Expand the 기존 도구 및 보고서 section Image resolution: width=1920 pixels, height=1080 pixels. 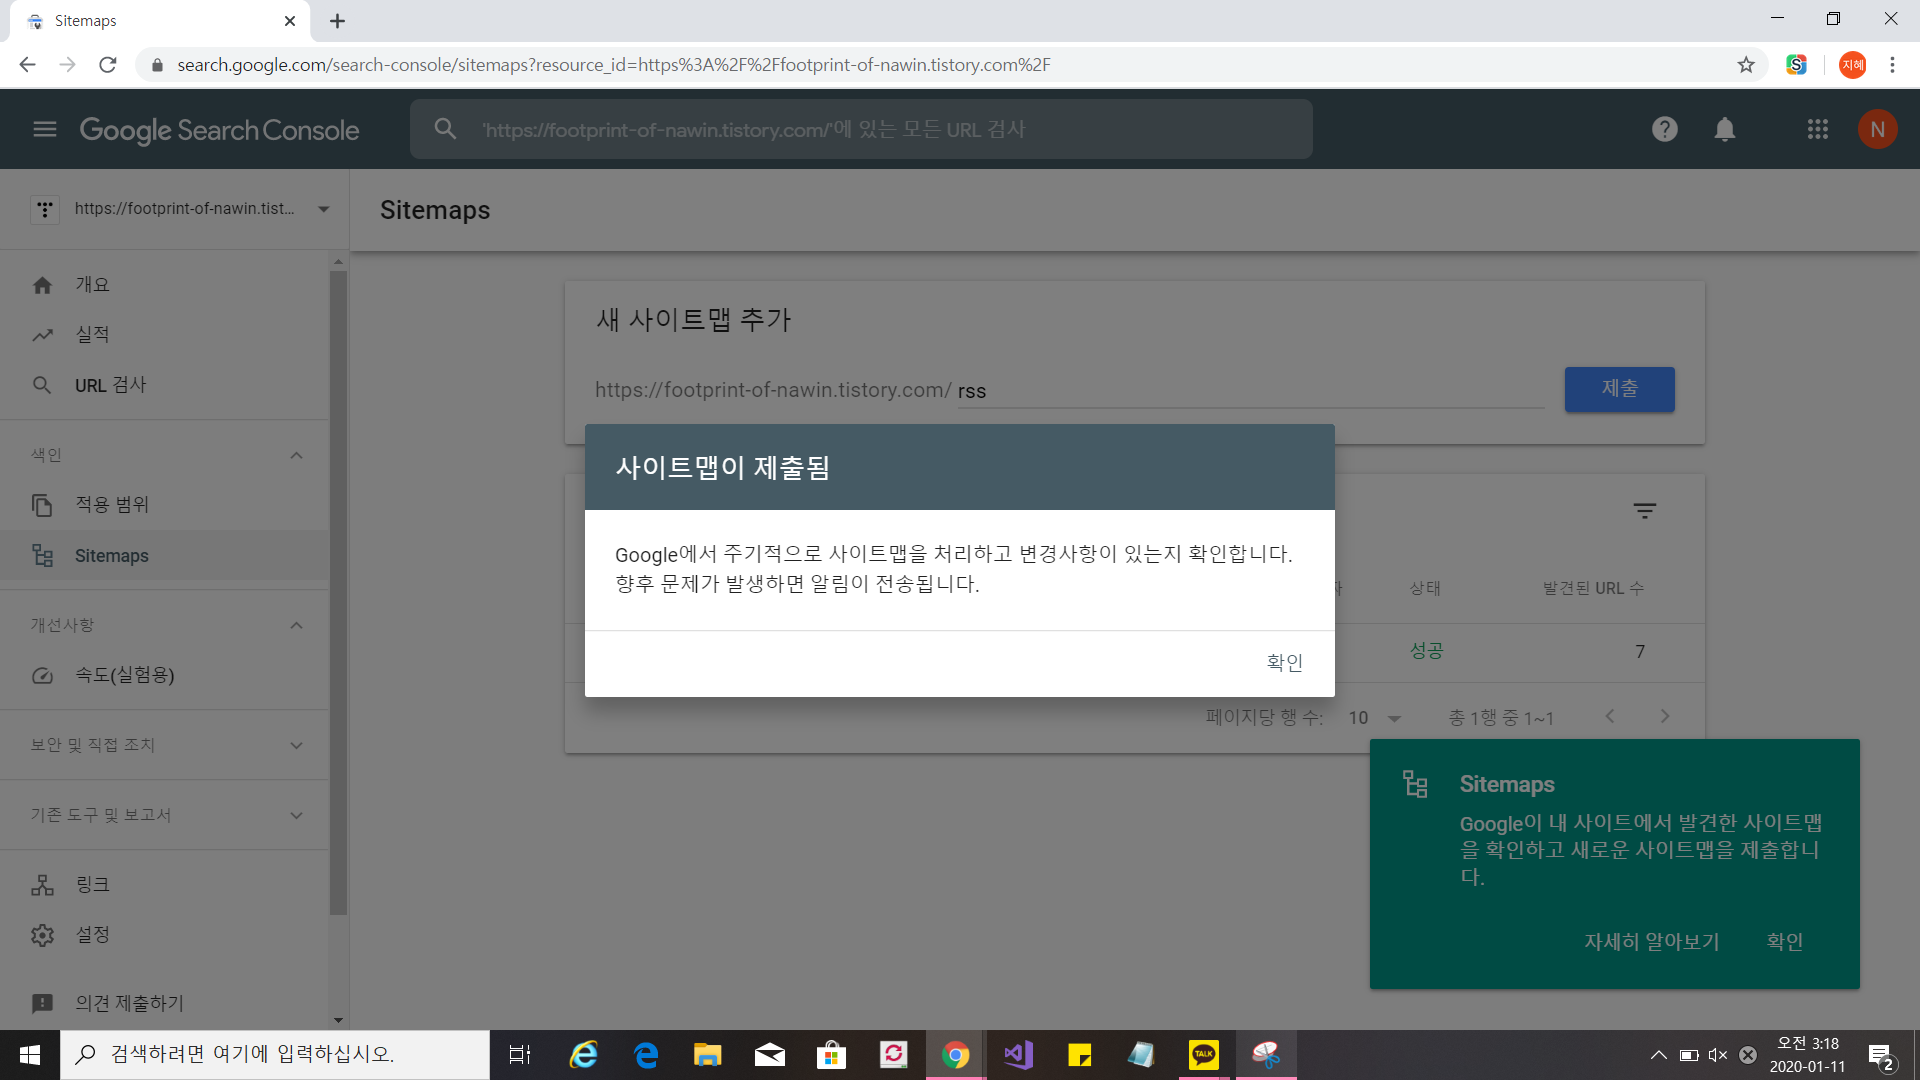pyautogui.click(x=296, y=815)
